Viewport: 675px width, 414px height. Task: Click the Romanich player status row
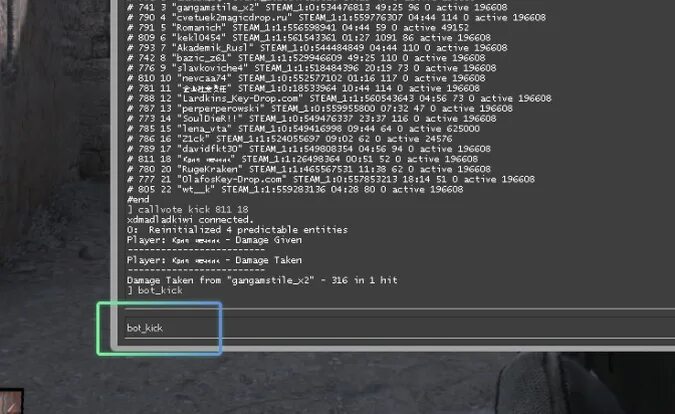click(298, 28)
